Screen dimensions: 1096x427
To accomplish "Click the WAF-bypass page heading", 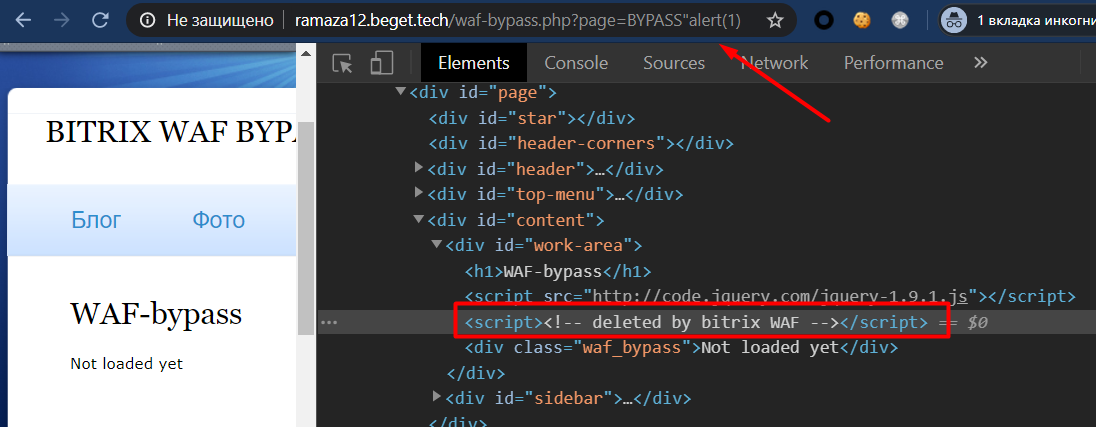I will pos(156,314).
